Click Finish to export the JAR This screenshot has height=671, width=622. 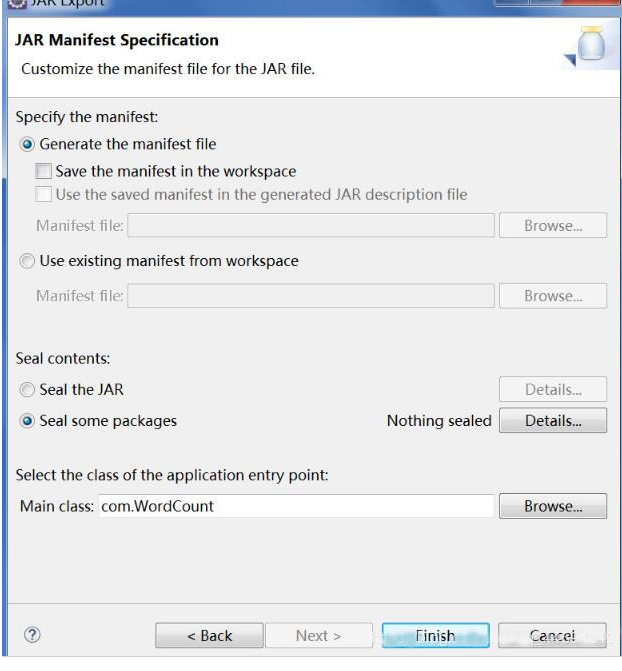click(x=435, y=636)
